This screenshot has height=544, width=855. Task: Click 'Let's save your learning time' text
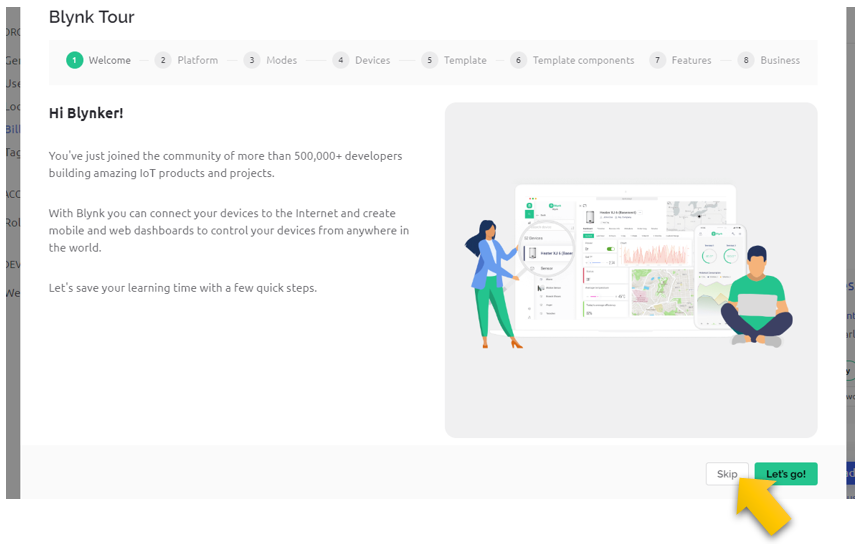(x=183, y=288)
